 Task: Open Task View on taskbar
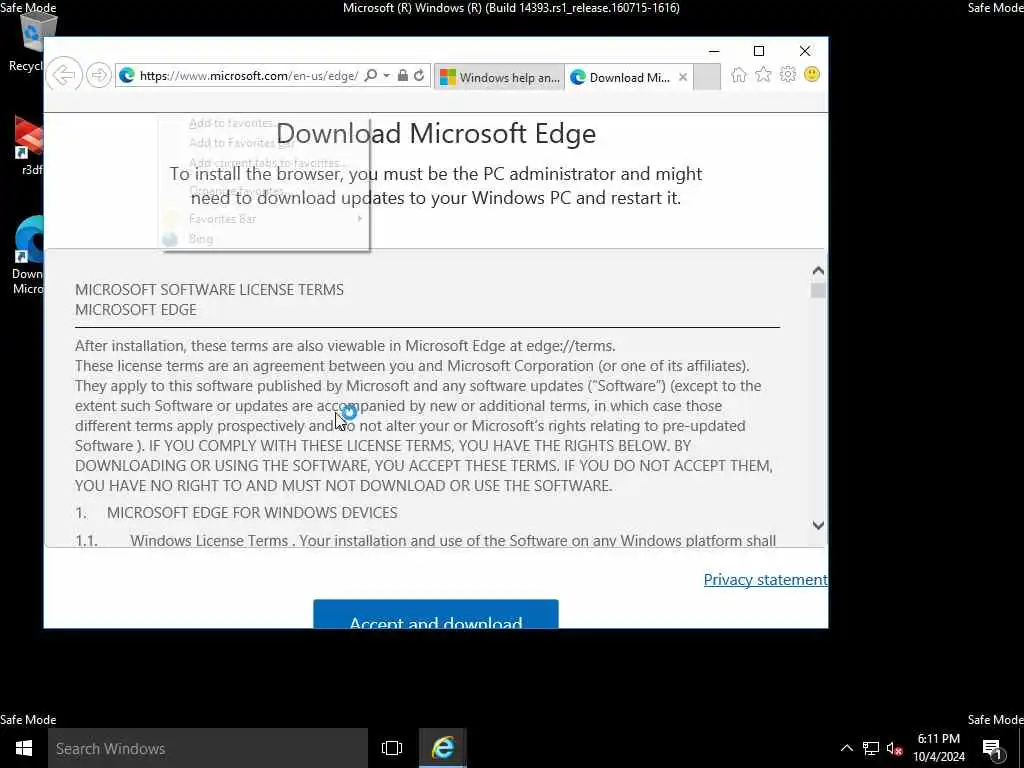pos(392,748)
